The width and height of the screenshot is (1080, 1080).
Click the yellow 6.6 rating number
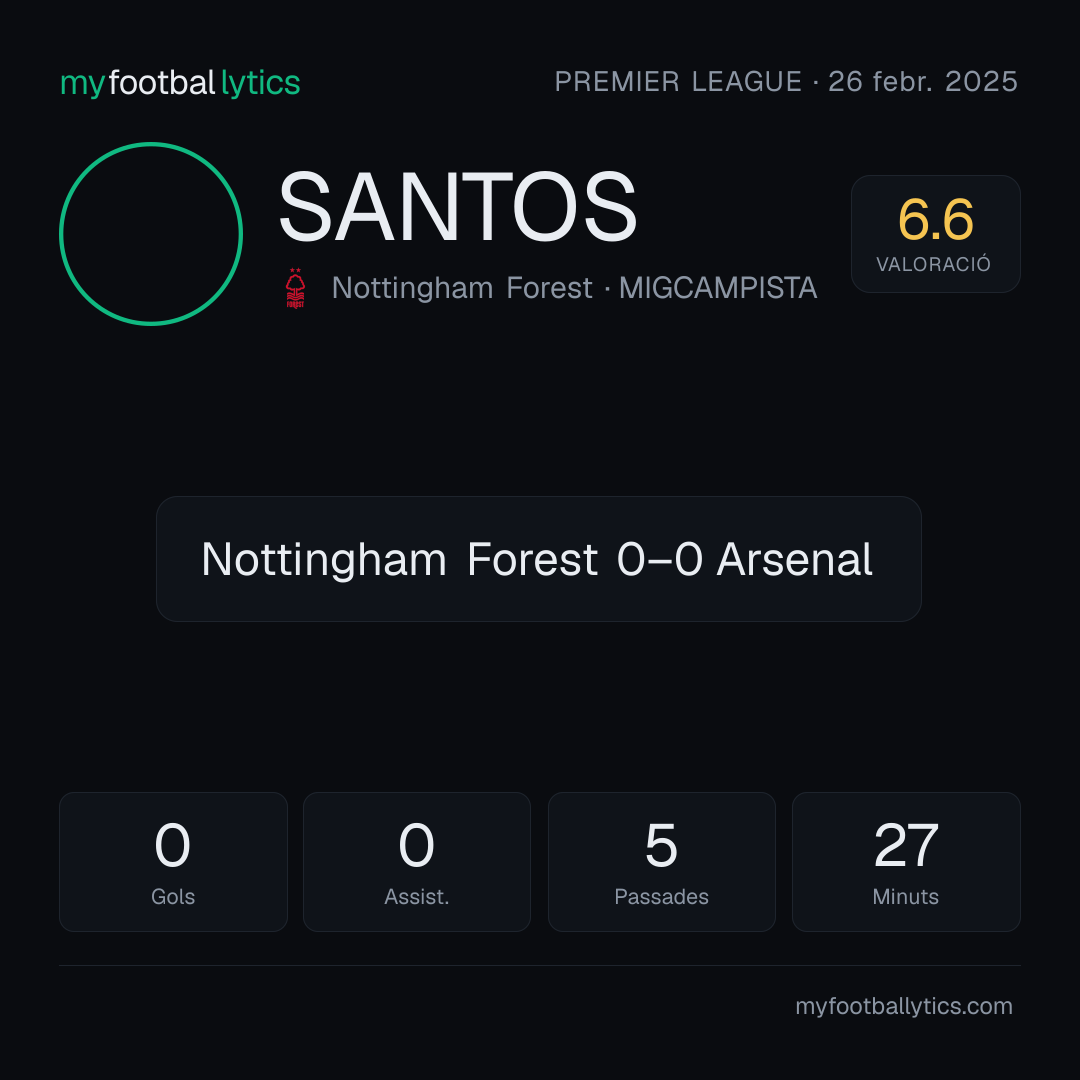pyautogui.click(x=935, y=220)
